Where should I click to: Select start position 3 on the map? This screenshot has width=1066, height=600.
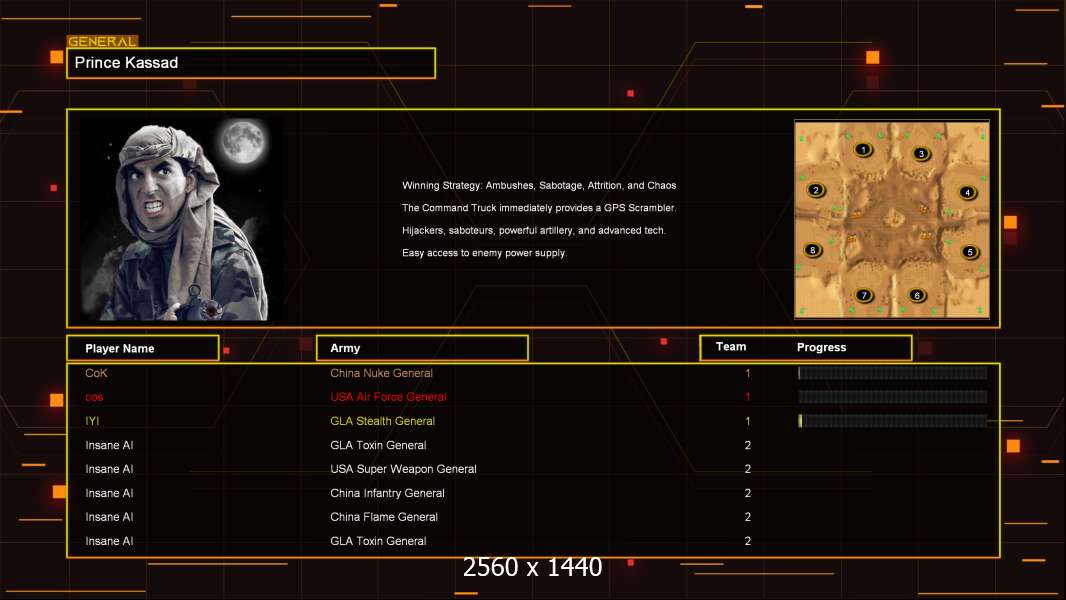click(922, 154)
